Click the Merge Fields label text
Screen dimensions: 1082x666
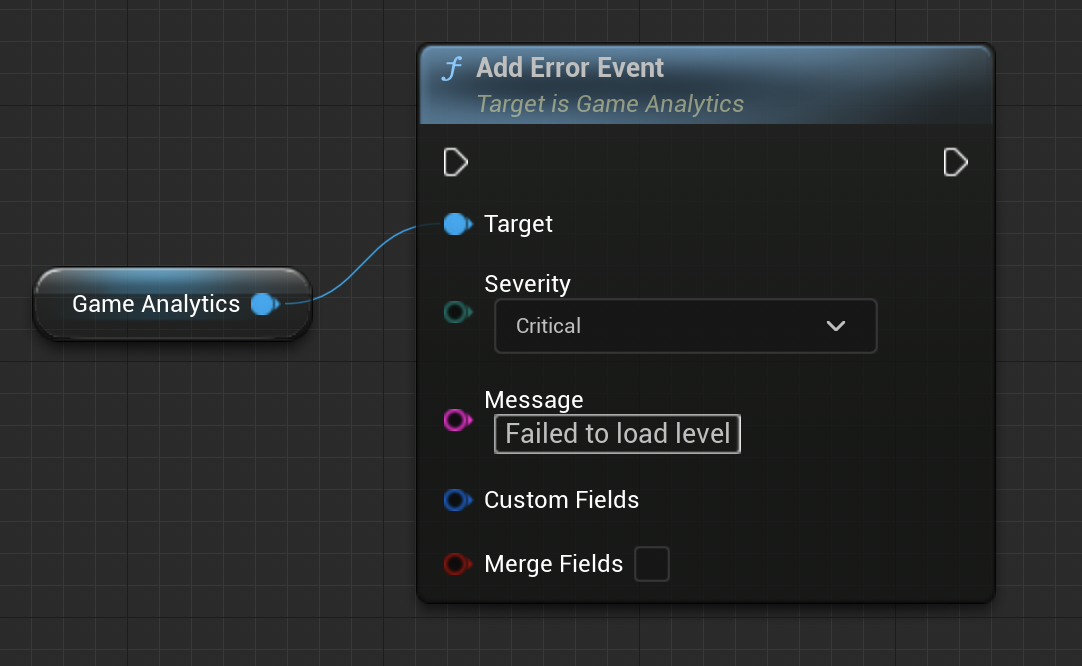pyautogui.click(x=553, y=564)
